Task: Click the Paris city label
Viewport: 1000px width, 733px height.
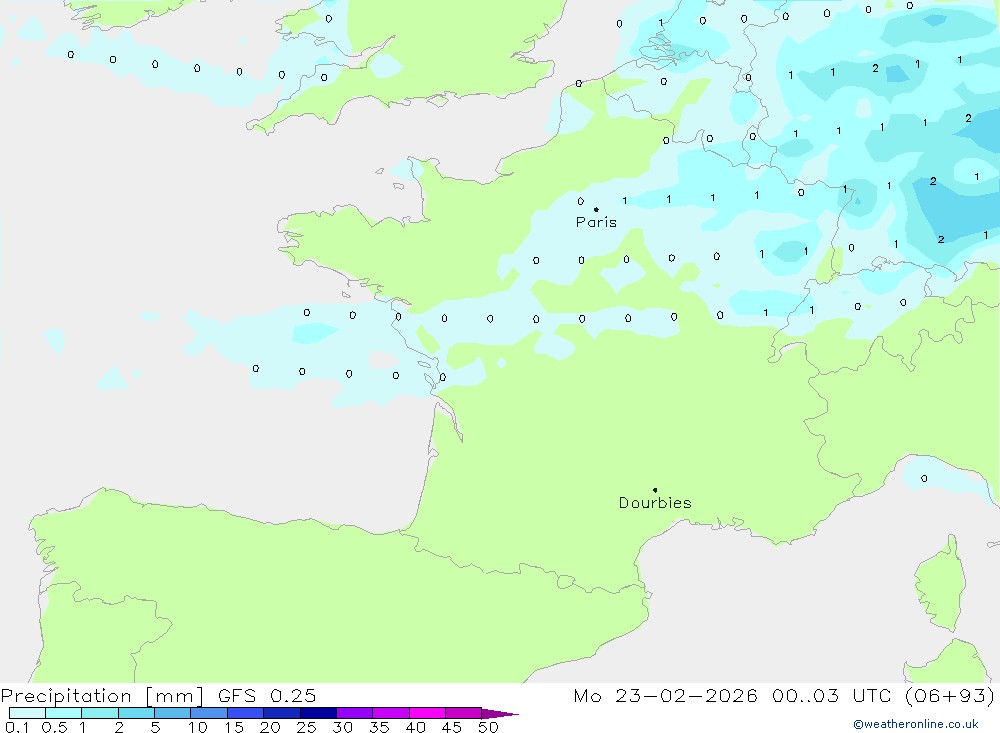Action: coord(596,222)
